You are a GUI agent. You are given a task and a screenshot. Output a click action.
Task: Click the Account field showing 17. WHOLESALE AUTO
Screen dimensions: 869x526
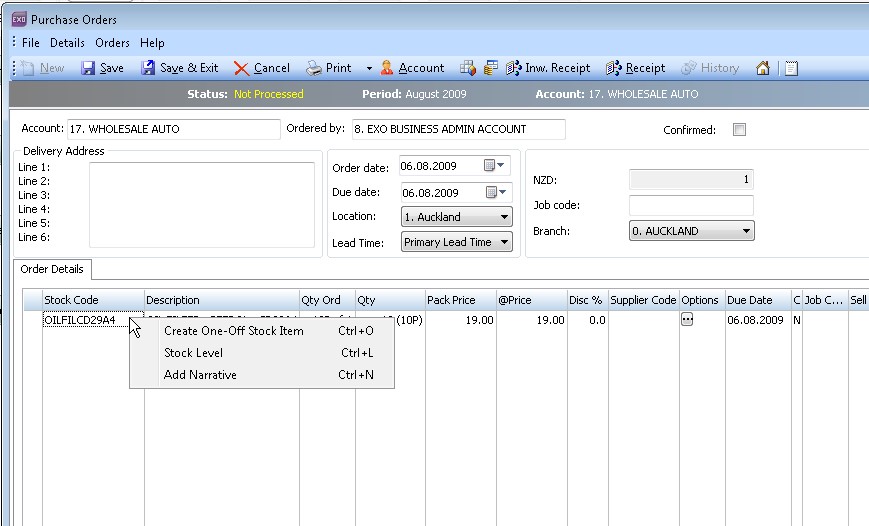point(173,129)
